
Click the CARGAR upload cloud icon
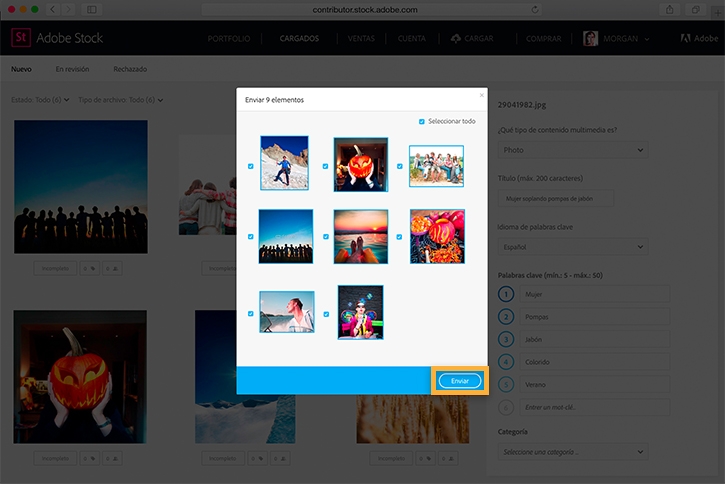(456, 38)
